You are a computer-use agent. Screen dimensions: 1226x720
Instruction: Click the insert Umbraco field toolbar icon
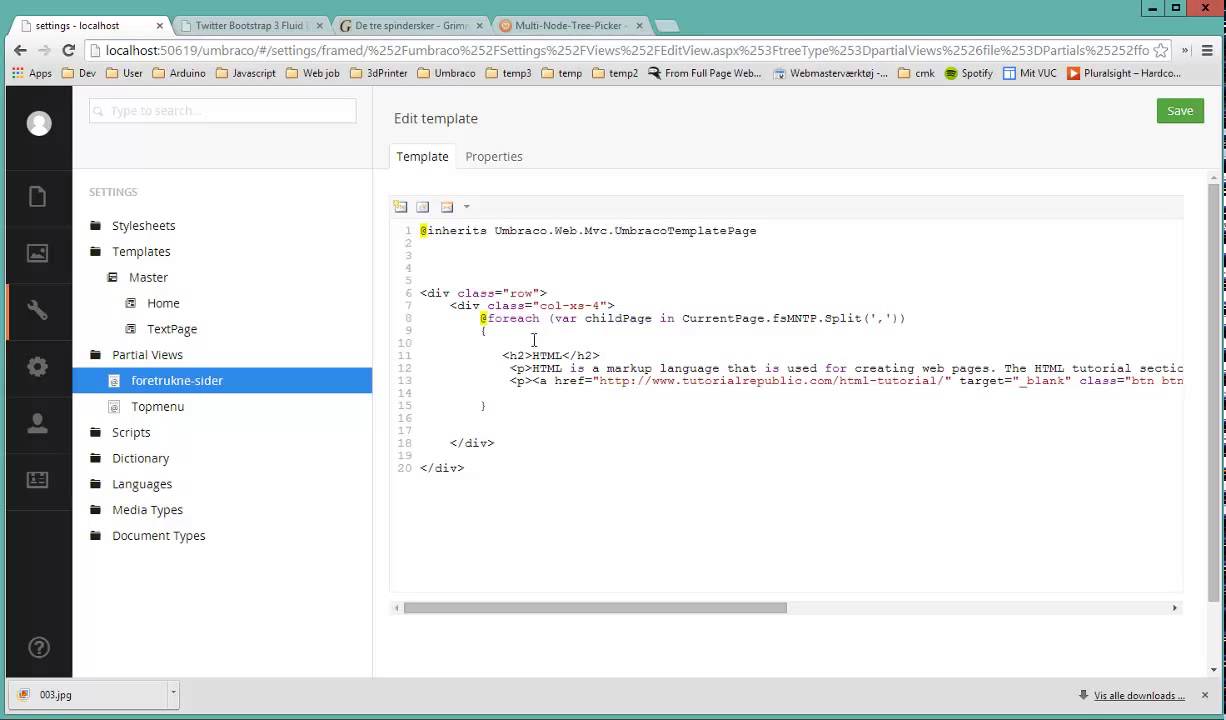tap(400, 207)
